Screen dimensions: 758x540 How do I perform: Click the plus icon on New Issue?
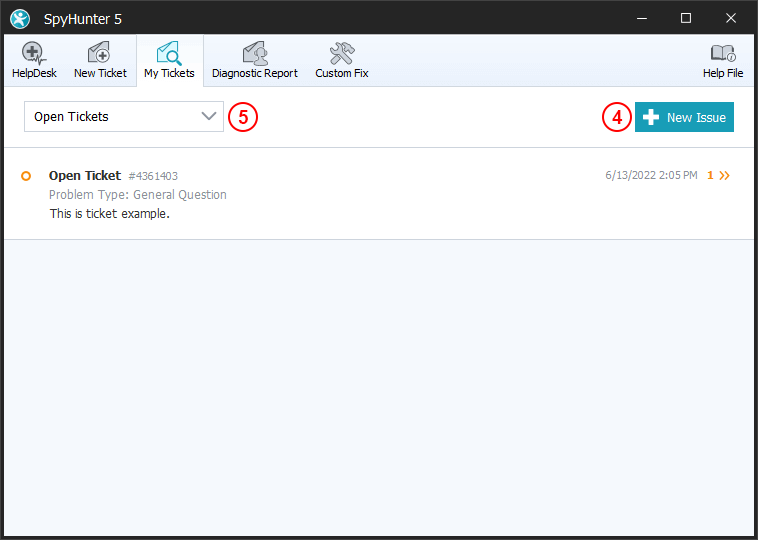point(651,117)
